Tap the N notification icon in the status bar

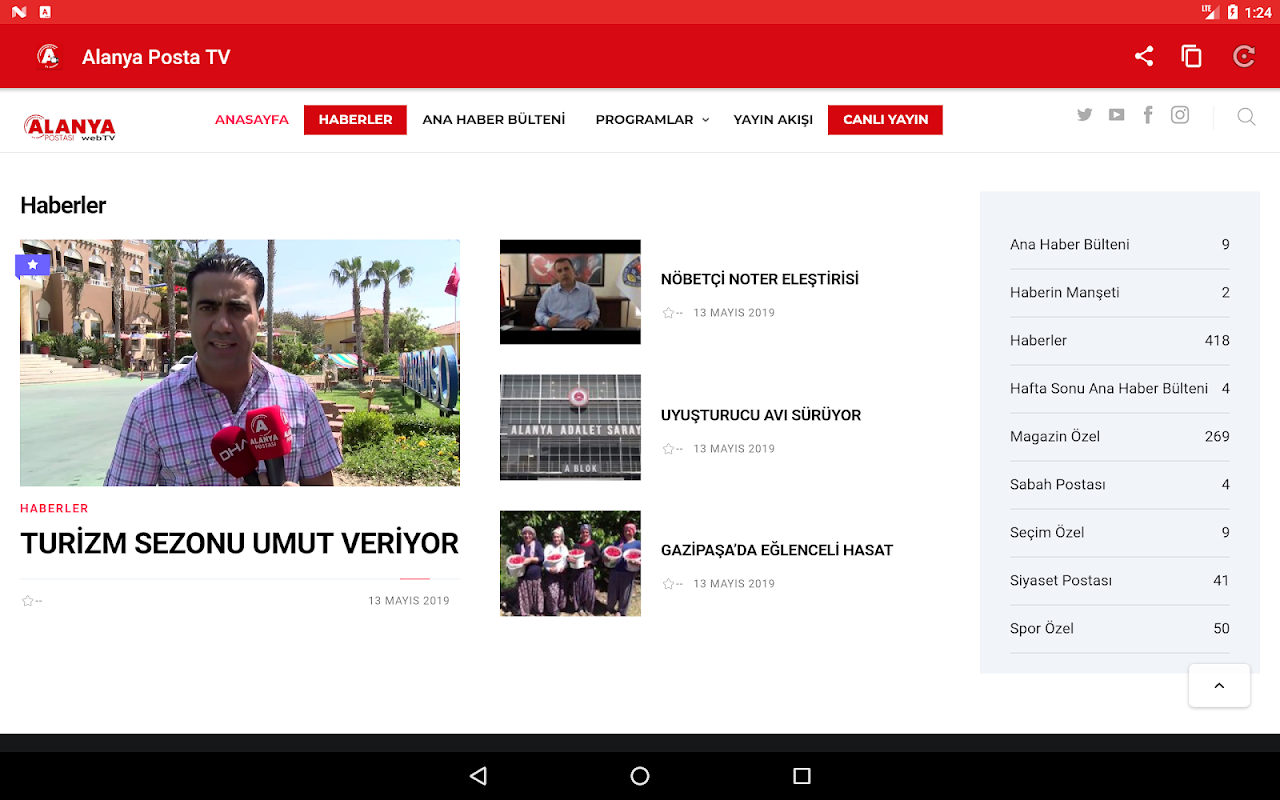(x=19, y=12)
